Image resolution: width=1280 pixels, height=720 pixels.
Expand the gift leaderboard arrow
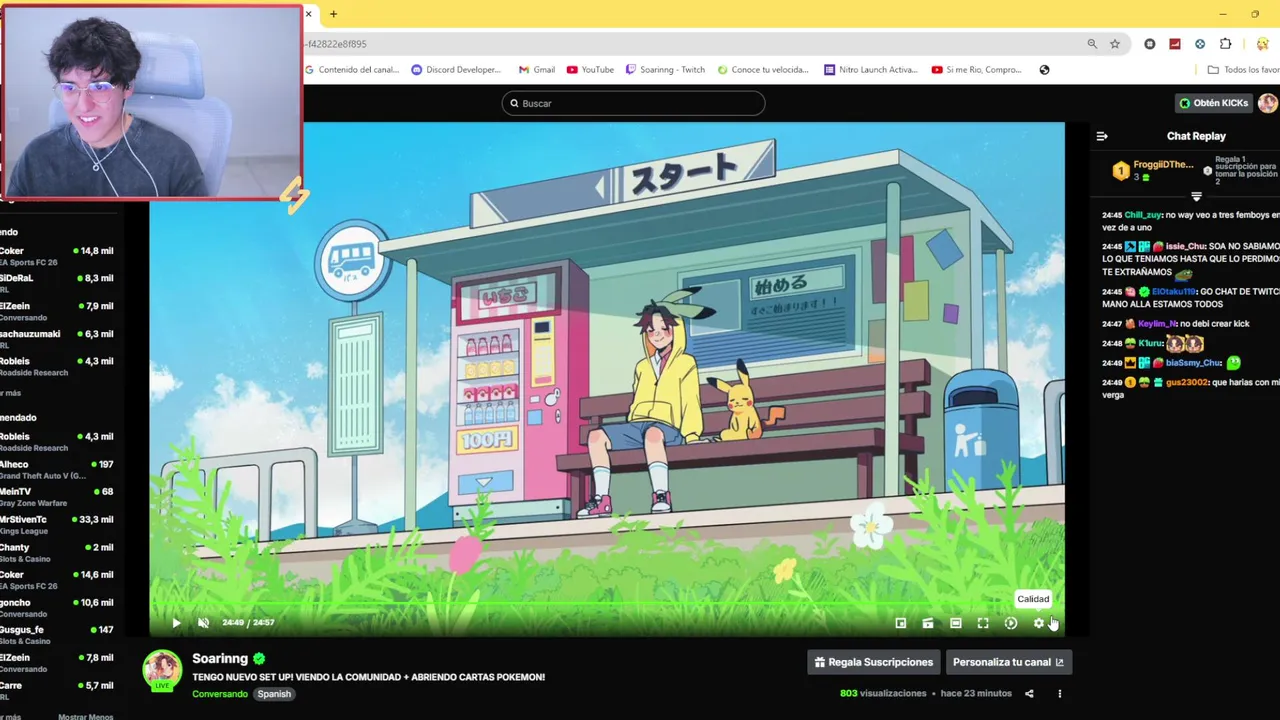click(x=1196, y=196)
